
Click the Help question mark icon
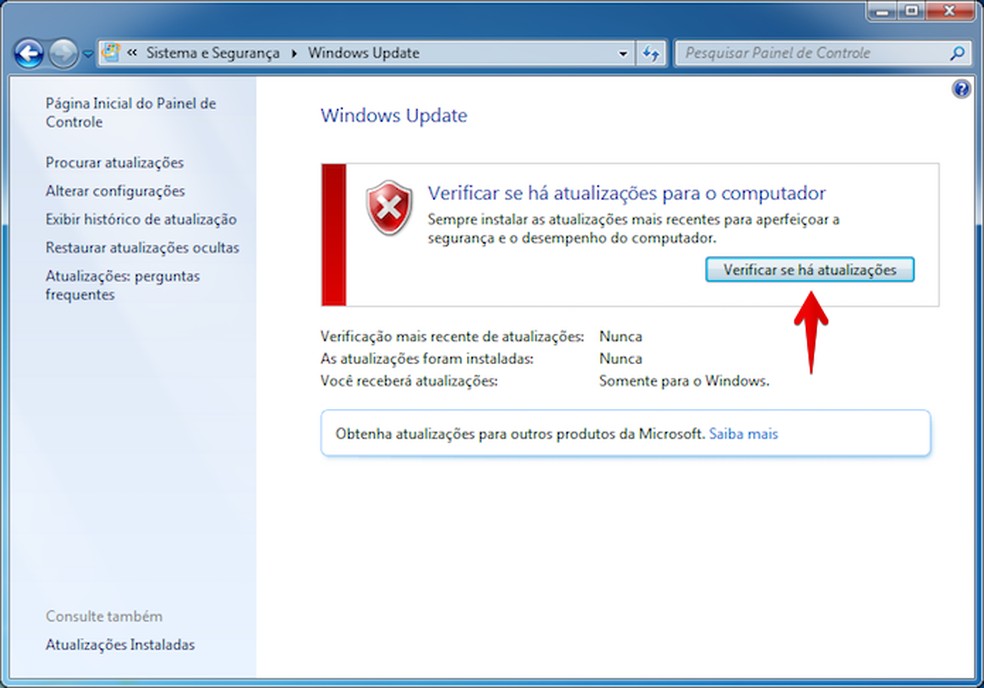961,88
